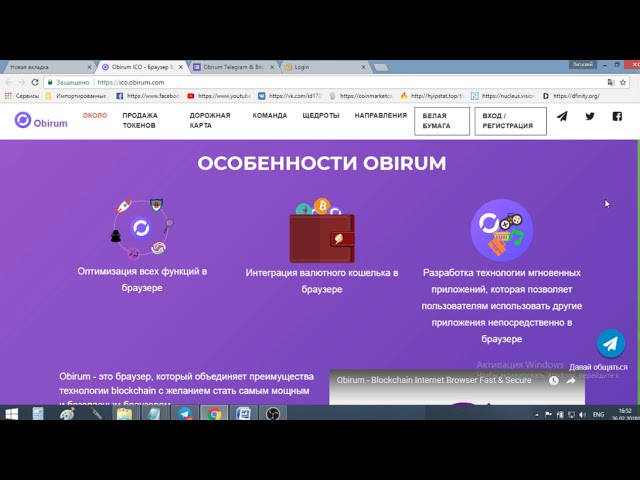
Task: Open the ПРОДАЖА ТОКЕНОВ menu item
Action: [140, 120]
